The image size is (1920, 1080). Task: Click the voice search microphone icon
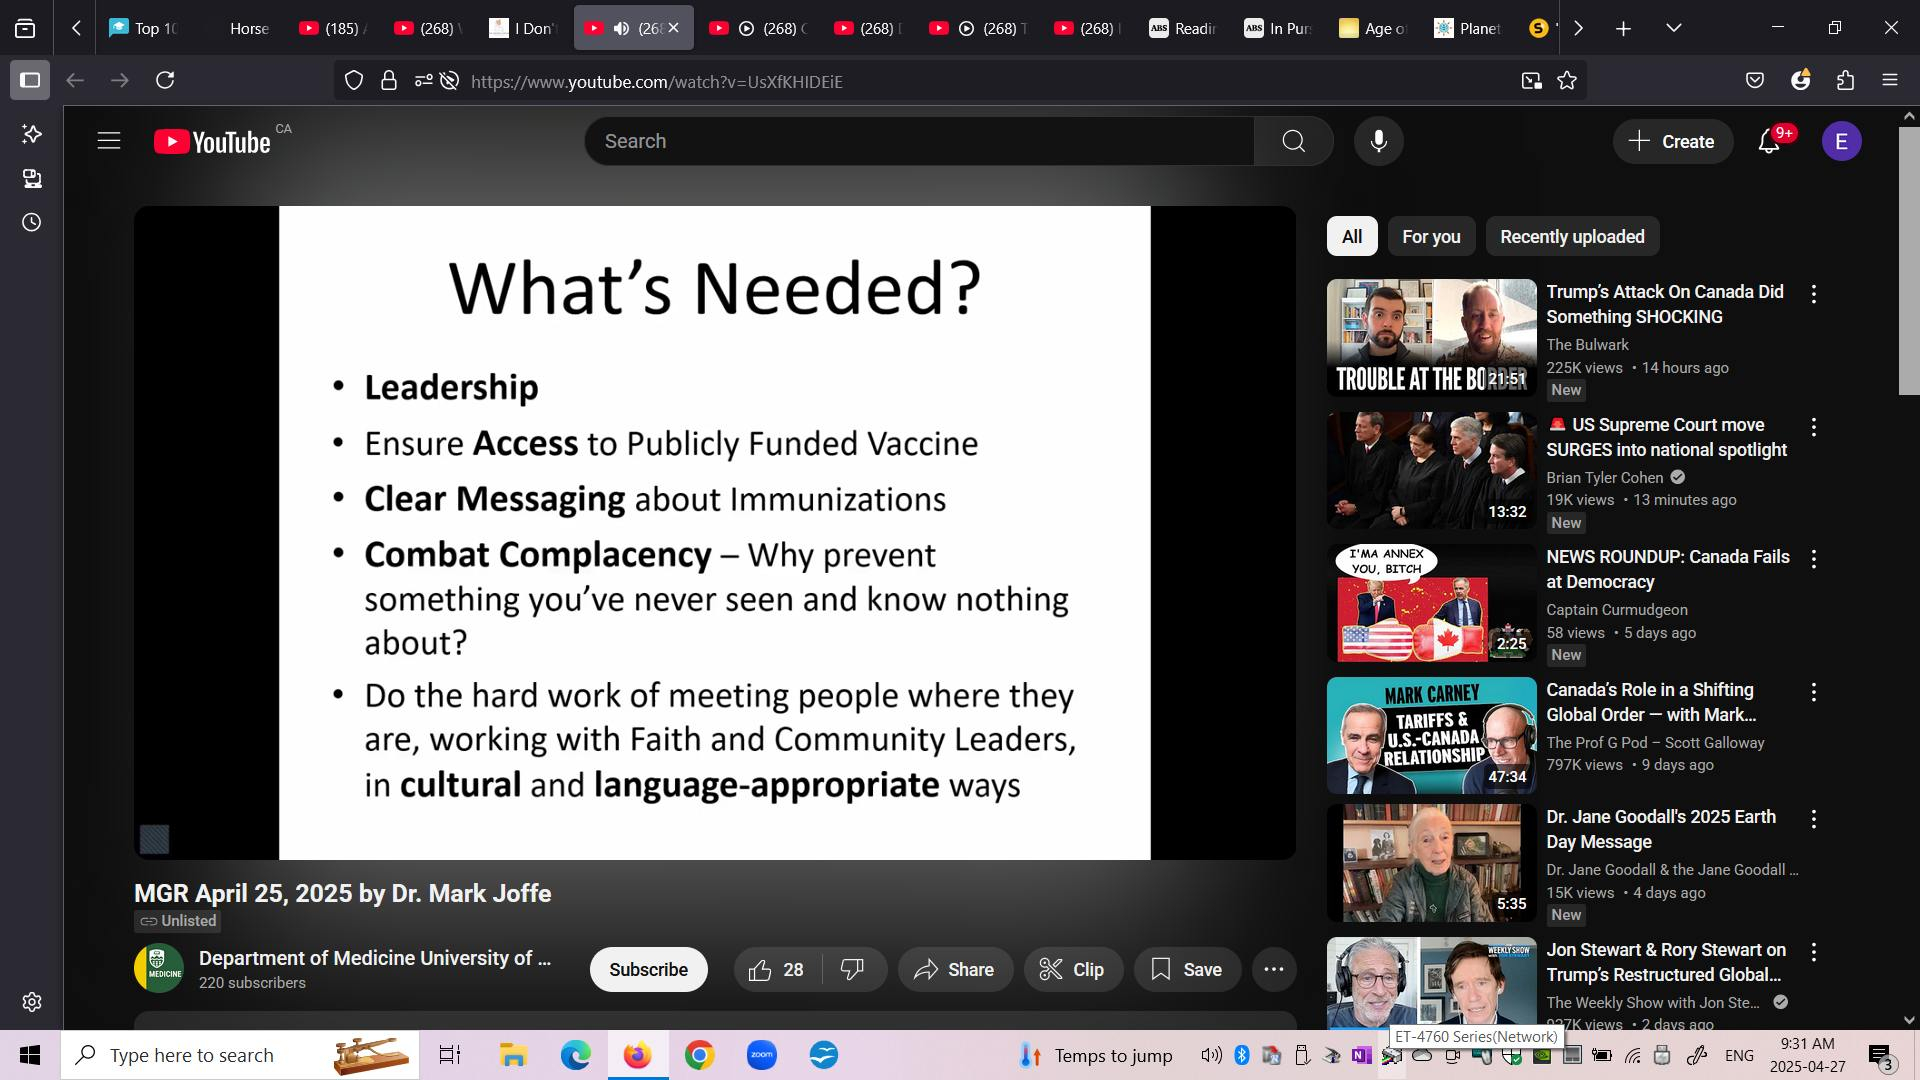click(1378, 141)
